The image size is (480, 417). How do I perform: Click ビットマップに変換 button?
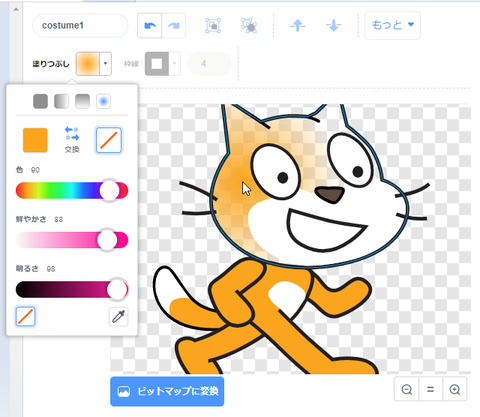click(x=167, y=391)
